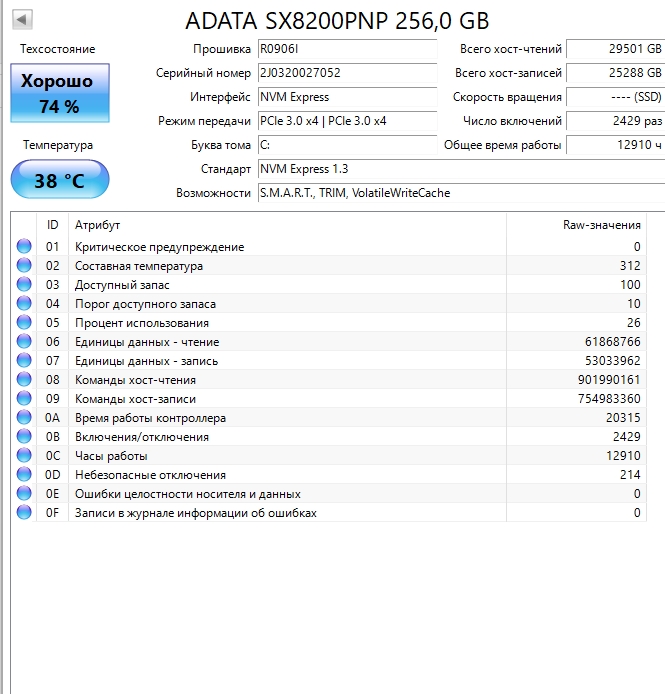Click the raw value 312
The image size is (665, 694).
pos(630,266)
